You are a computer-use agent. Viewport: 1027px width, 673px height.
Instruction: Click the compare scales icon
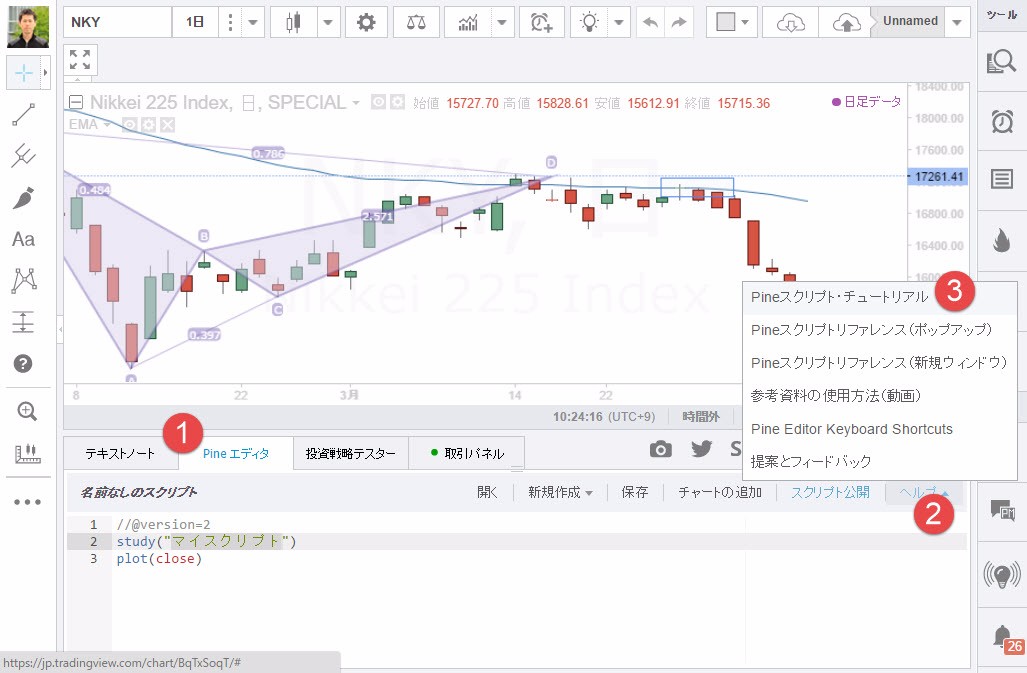(416, 22)
